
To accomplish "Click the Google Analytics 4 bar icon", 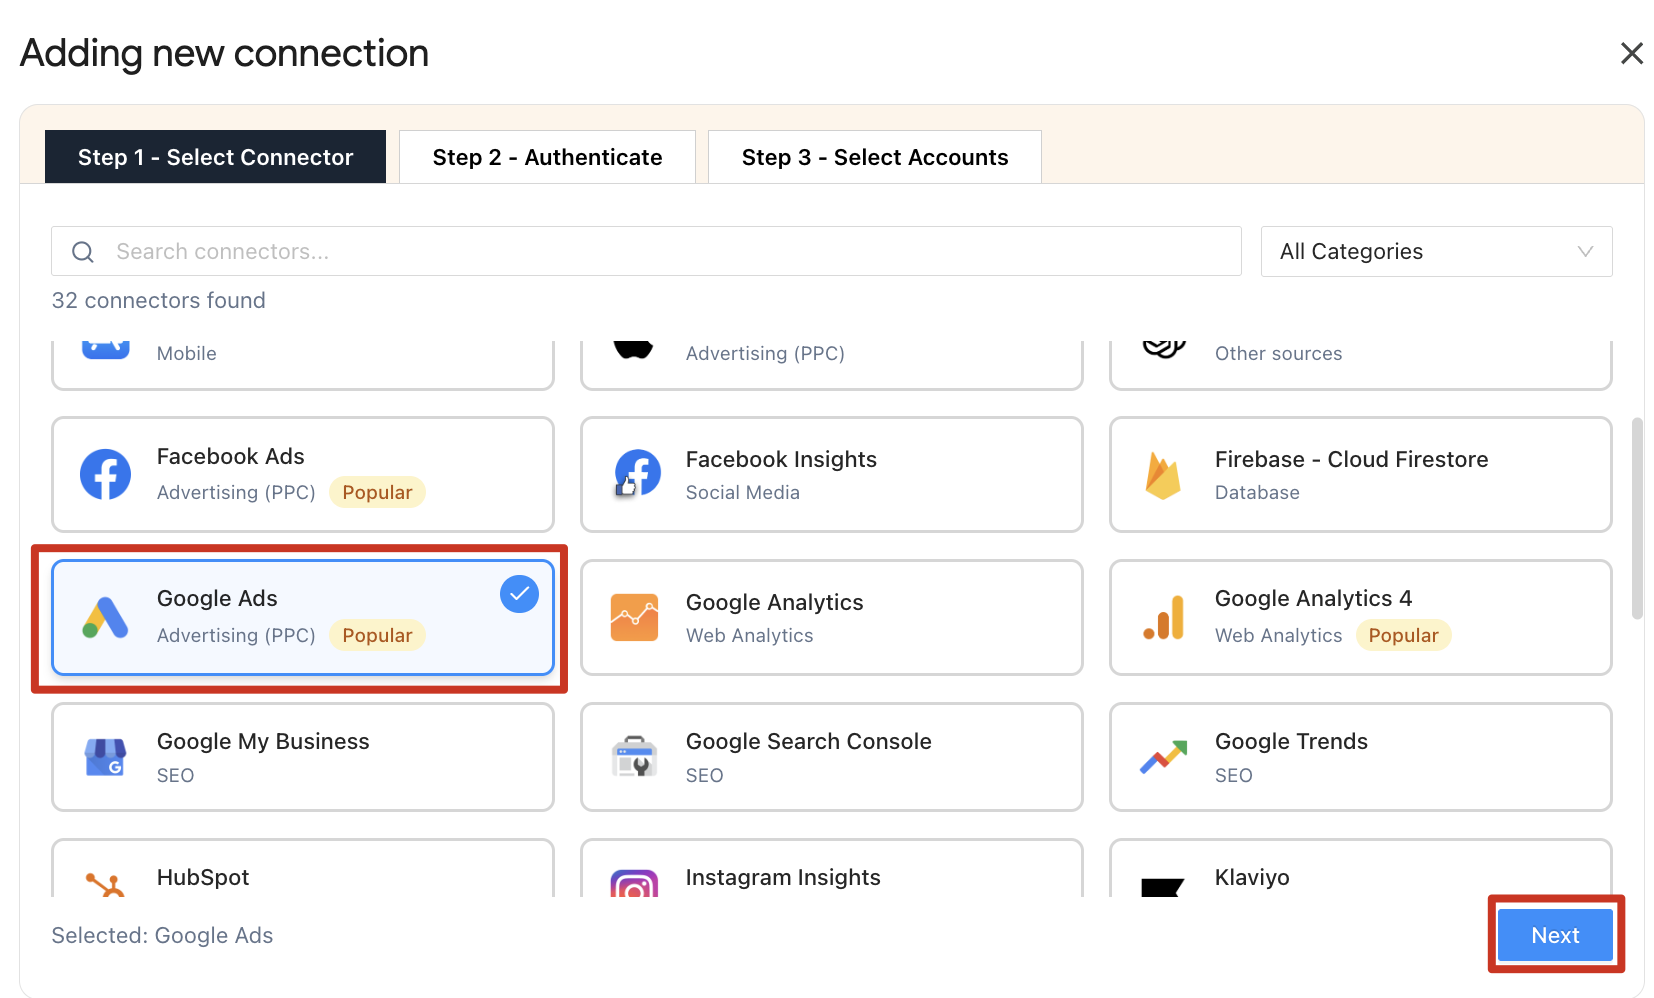I will [1164, 617].
